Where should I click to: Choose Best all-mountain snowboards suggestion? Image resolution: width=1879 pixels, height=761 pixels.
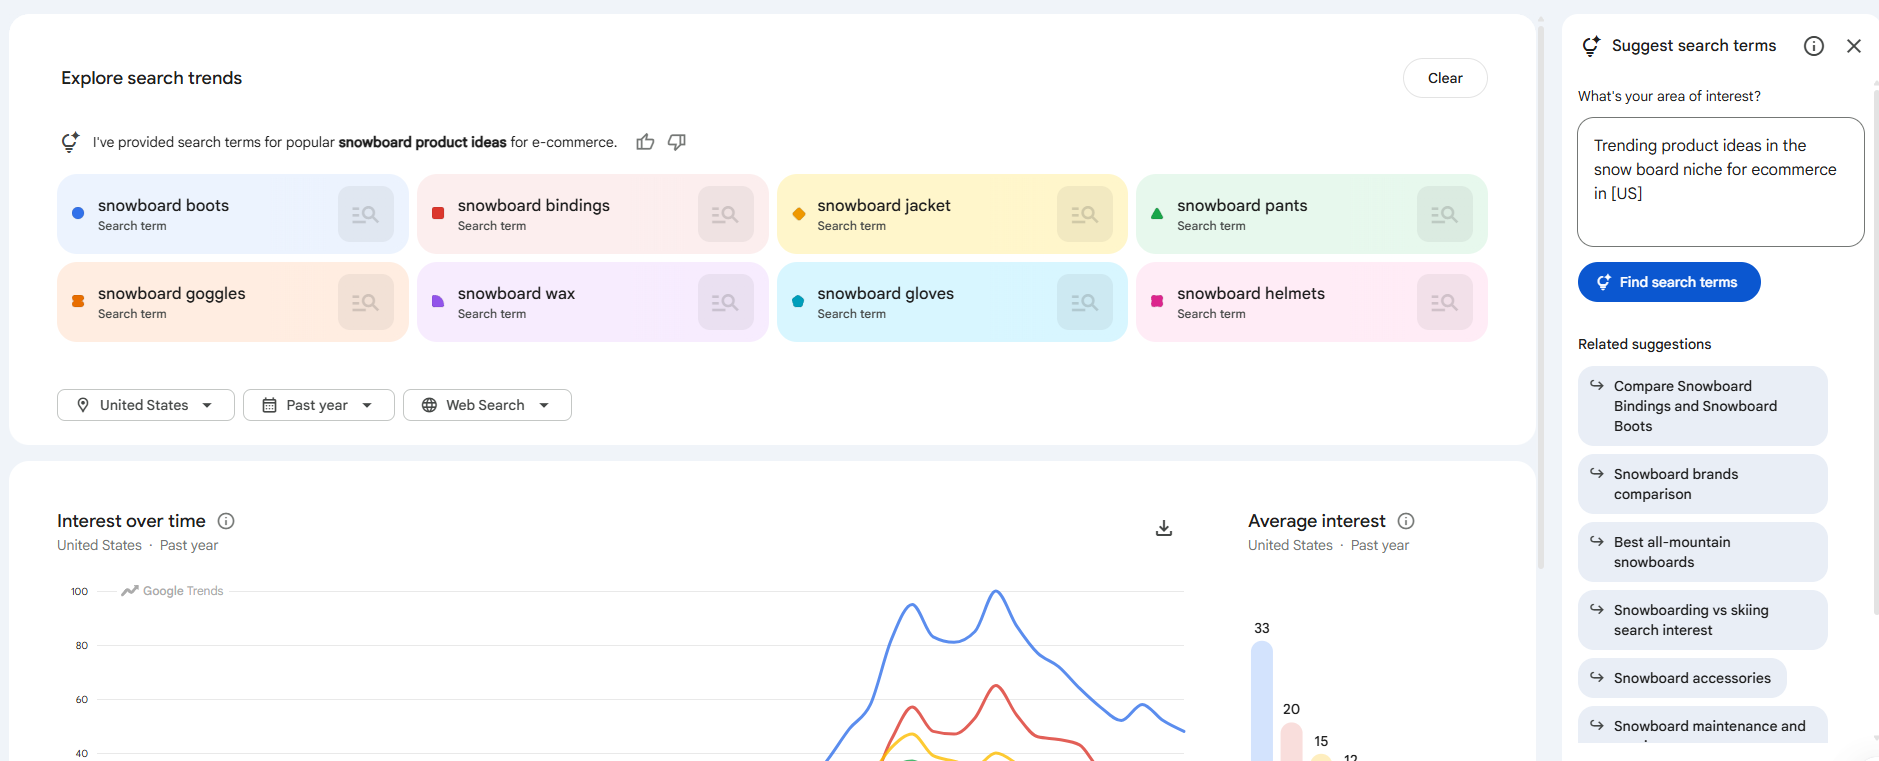(1702, 552)
